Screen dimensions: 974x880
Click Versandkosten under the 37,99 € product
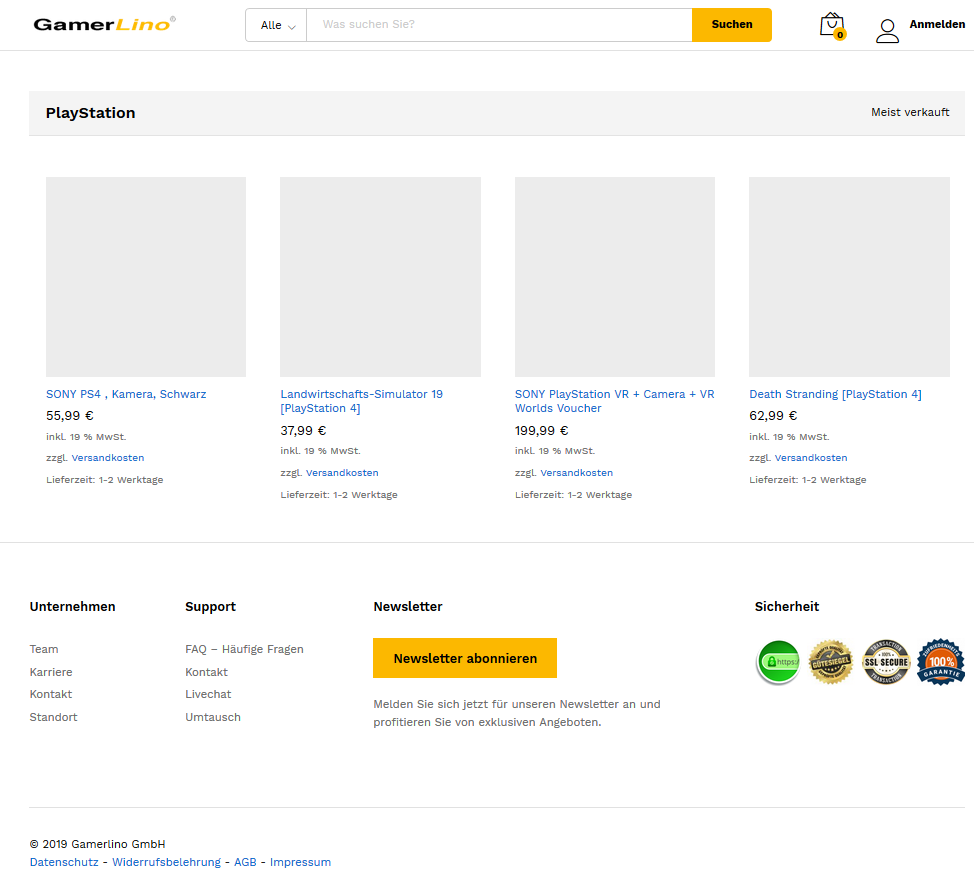342,473
